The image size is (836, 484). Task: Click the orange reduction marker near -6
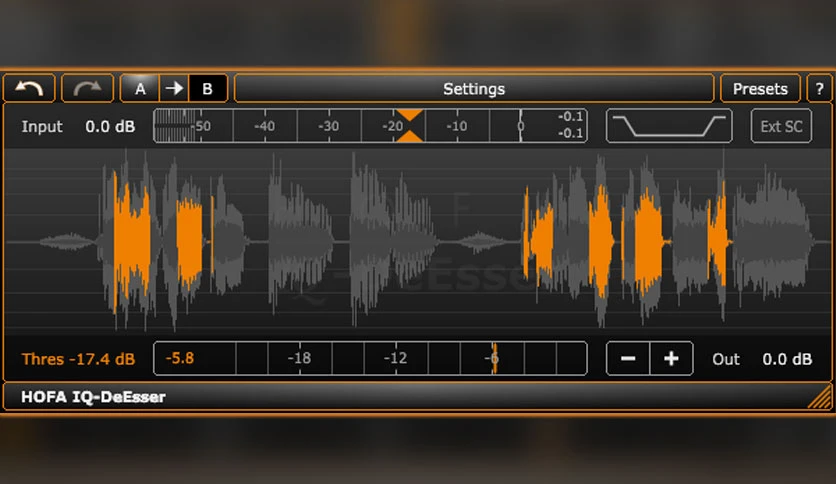pyautogui.click(x=494, y=358)
